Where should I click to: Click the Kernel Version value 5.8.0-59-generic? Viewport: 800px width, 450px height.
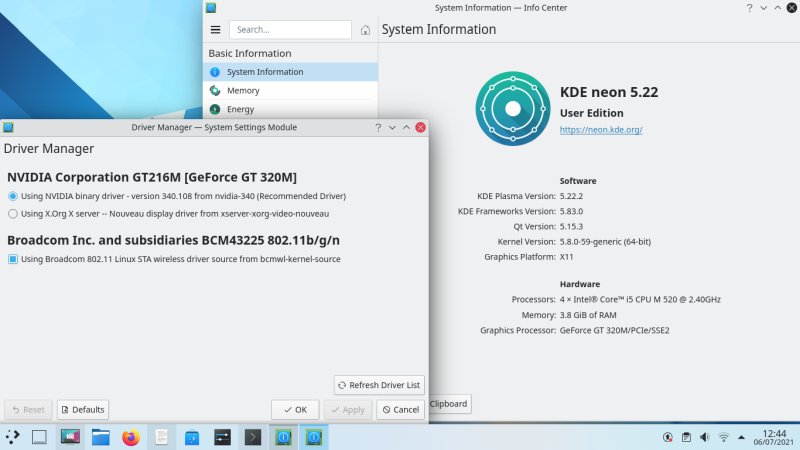(605, 242)
